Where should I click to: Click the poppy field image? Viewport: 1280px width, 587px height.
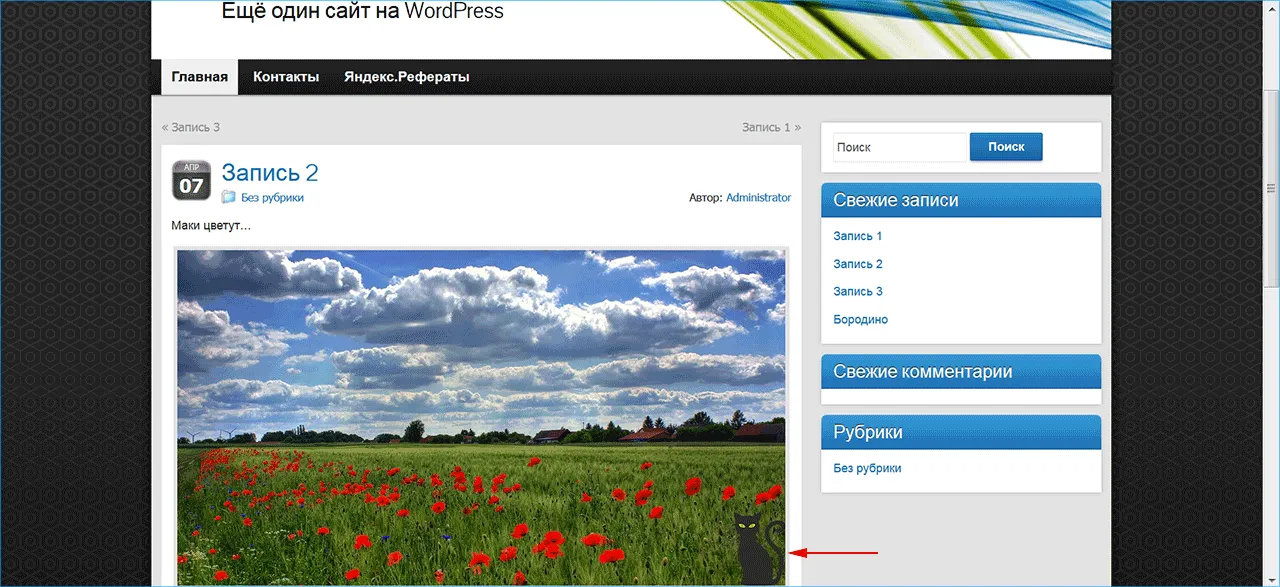[x=481, y=417]
